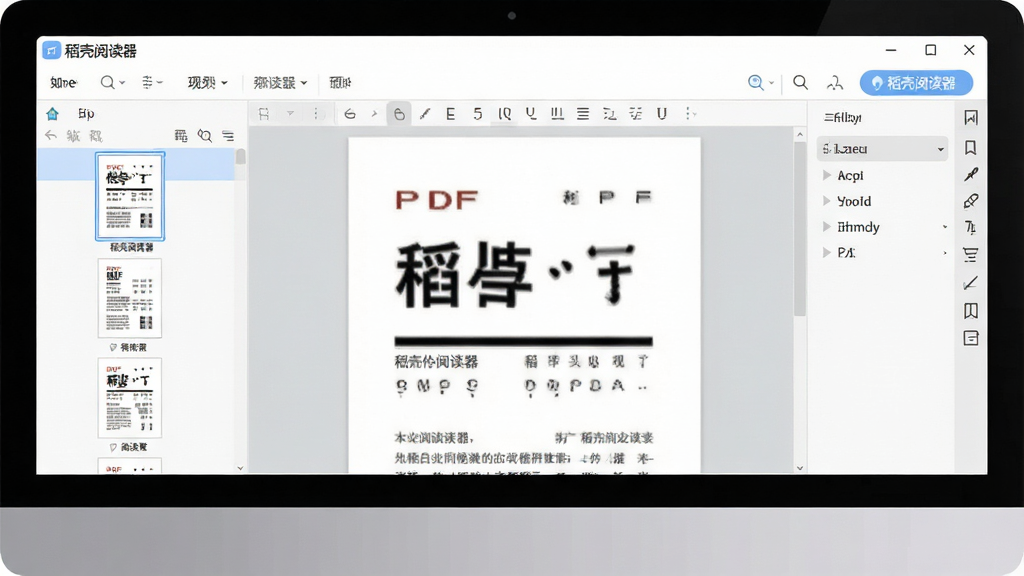
Task: Click the blue app logo in title bar
Action: (52, 50)
